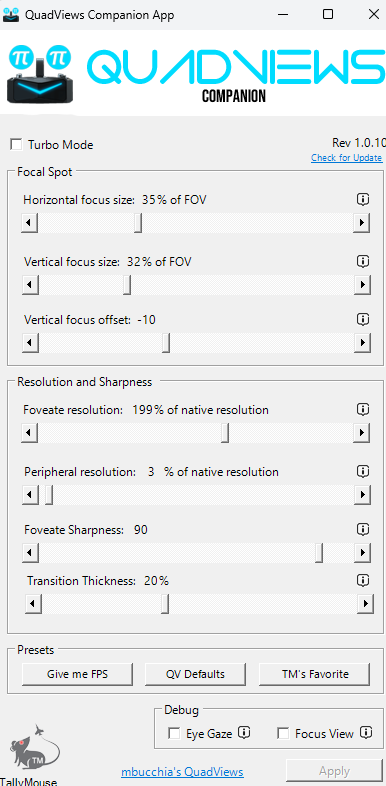Viewport: 386px width, 786px height.
Task: Click the Foveate Sharpness slider thumb
Action: (x=319, y=553)
